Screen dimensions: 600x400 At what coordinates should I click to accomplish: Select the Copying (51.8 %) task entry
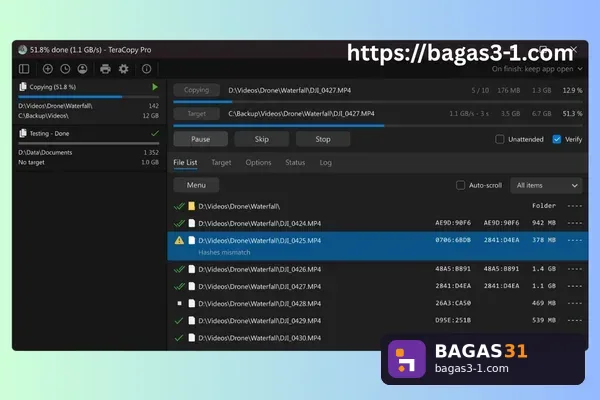click(89, 101)
